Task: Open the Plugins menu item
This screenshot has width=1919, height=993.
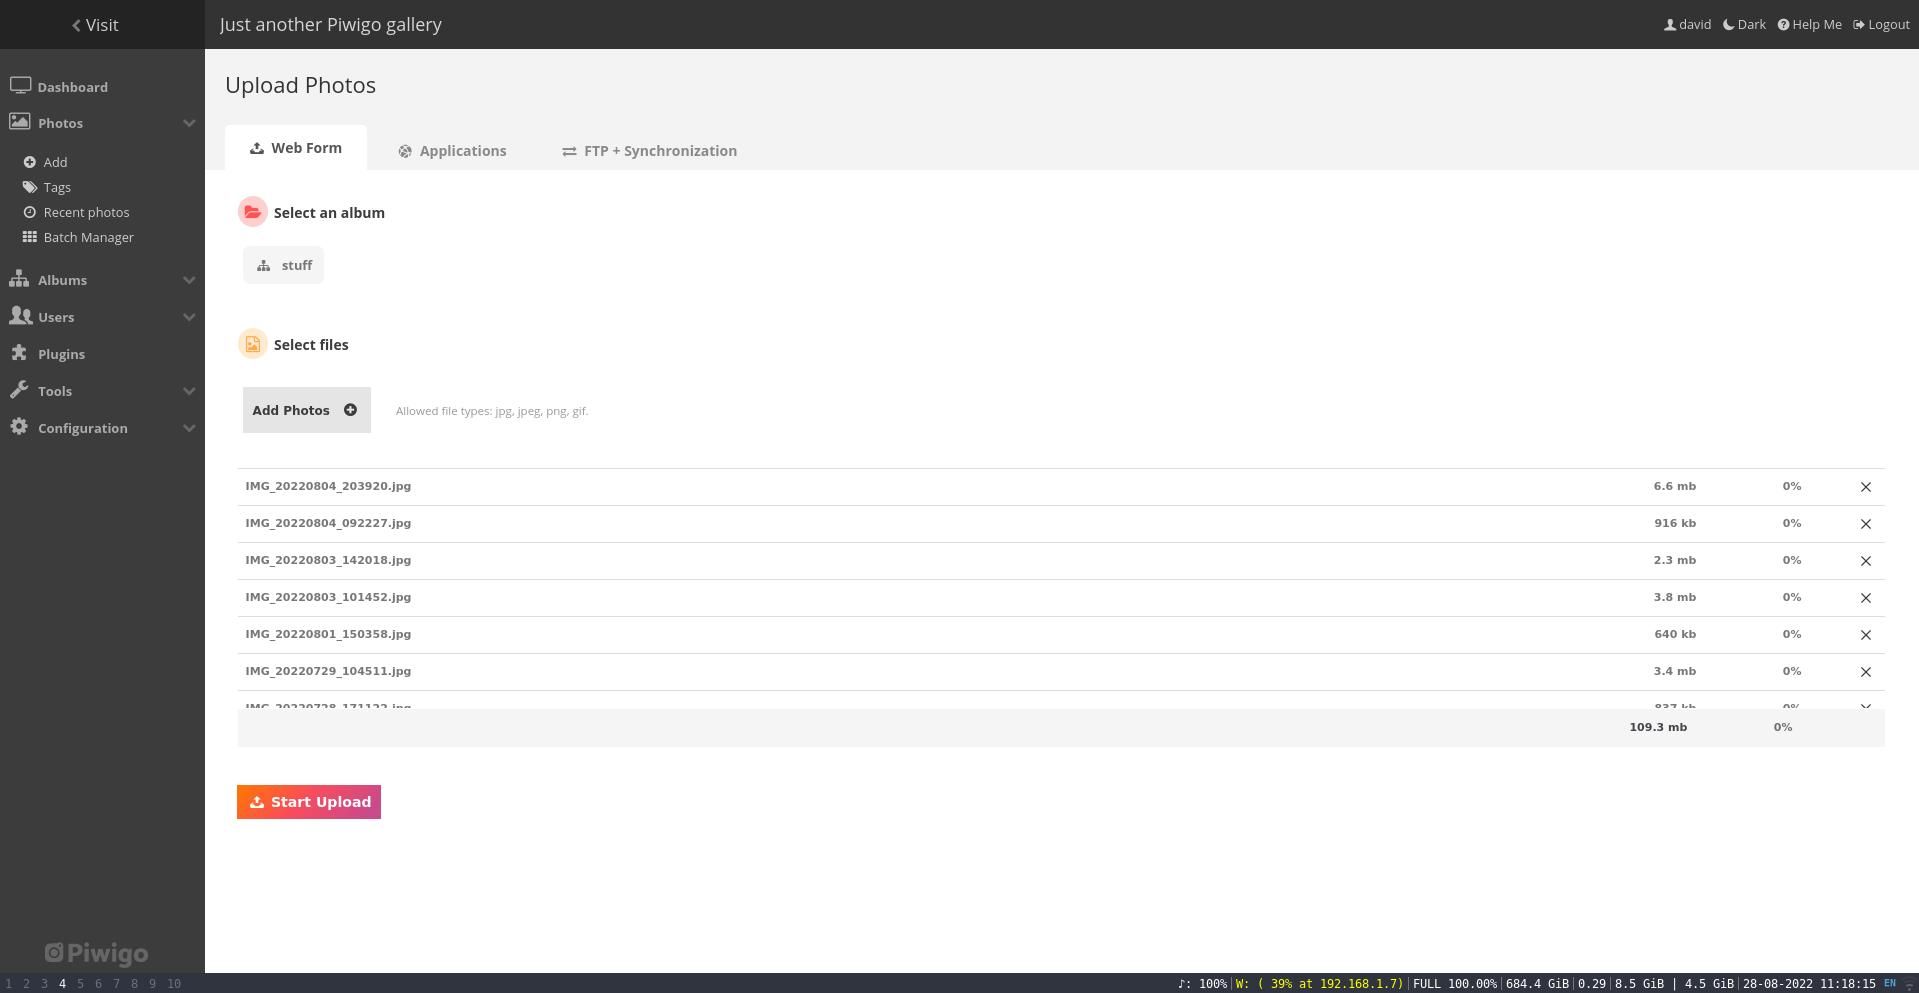Action: (x=61, y=354)
